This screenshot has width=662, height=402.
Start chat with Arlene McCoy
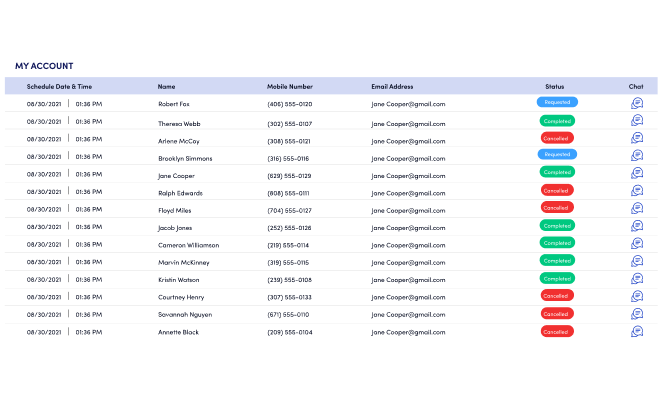637,138
